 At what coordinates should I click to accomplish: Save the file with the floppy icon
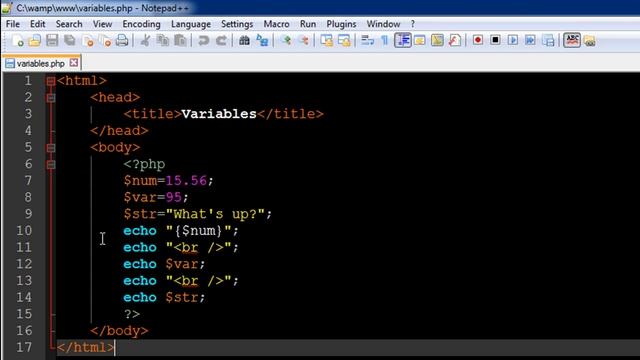(52, 40)
